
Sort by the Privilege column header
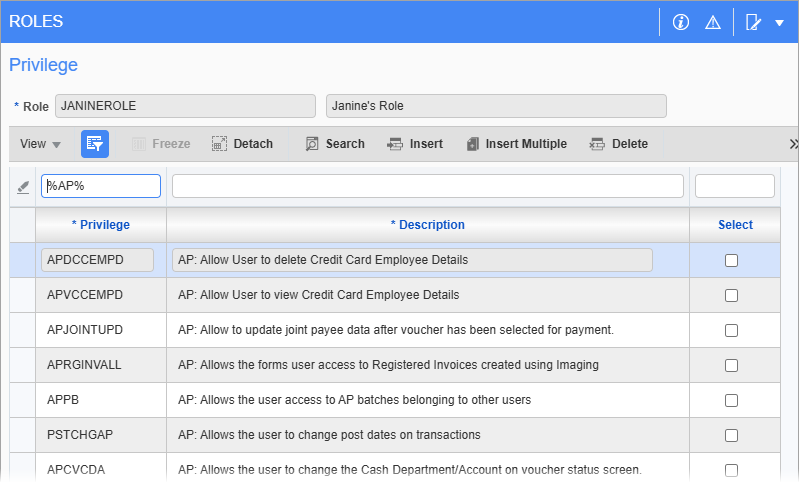[101, 225]
